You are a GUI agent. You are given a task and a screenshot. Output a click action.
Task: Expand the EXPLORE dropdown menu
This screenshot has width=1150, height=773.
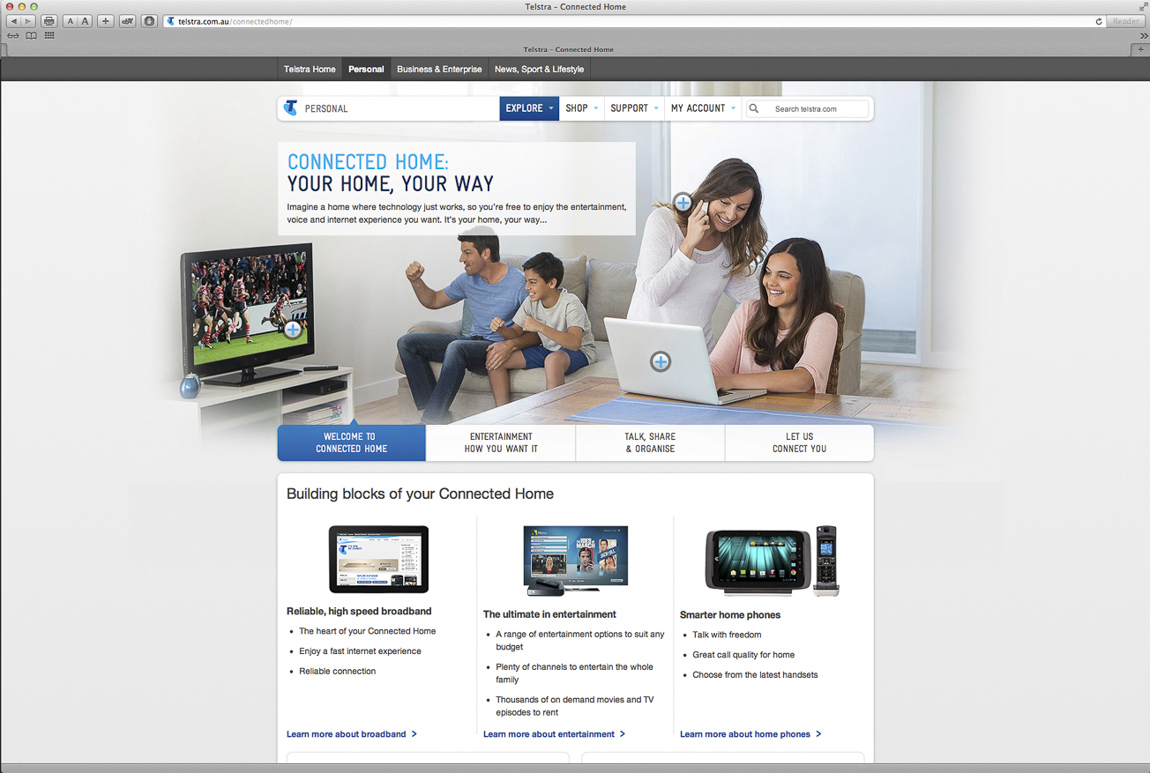529,108
